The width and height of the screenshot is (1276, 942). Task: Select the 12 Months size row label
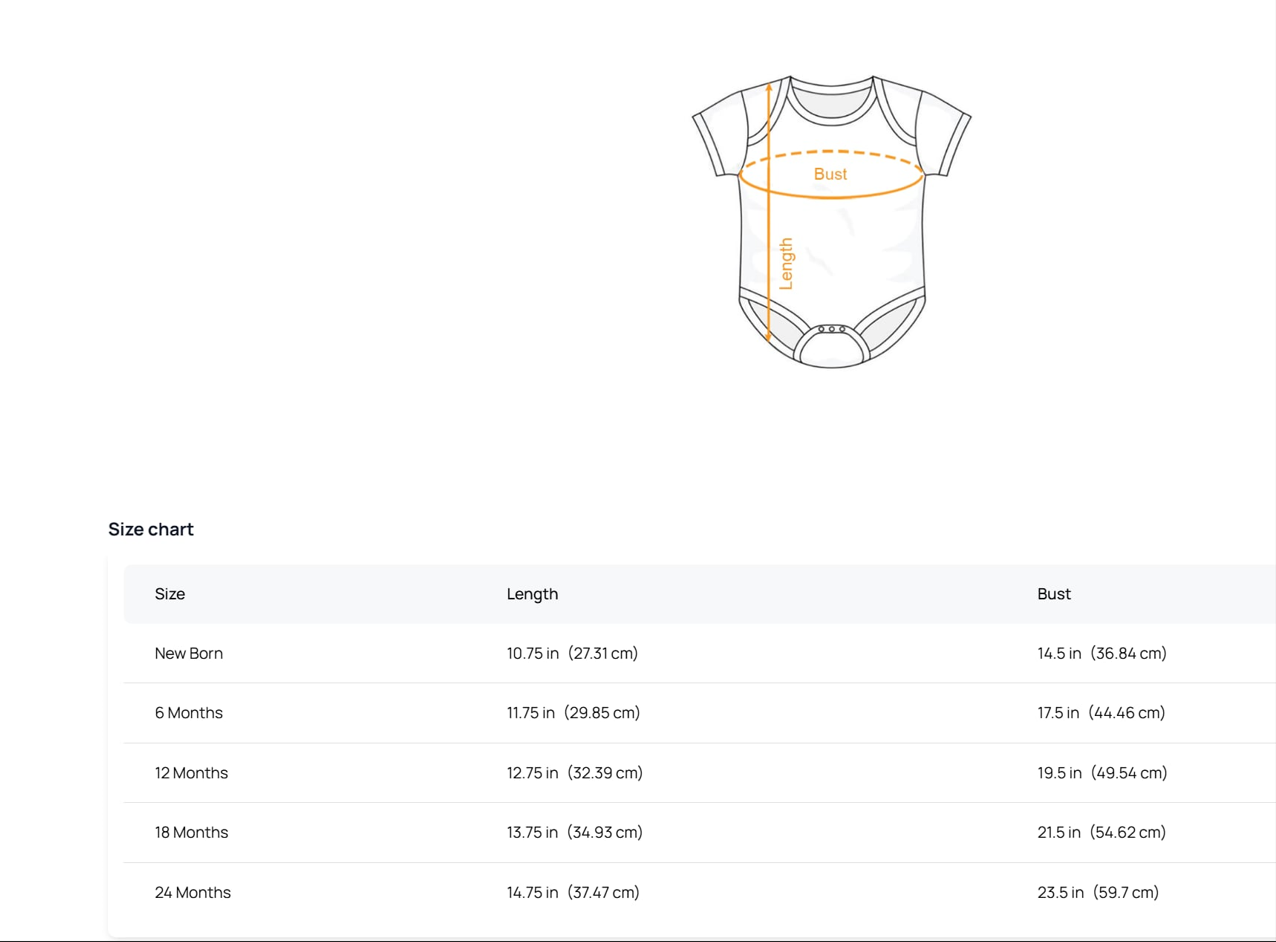pos(191,773)
